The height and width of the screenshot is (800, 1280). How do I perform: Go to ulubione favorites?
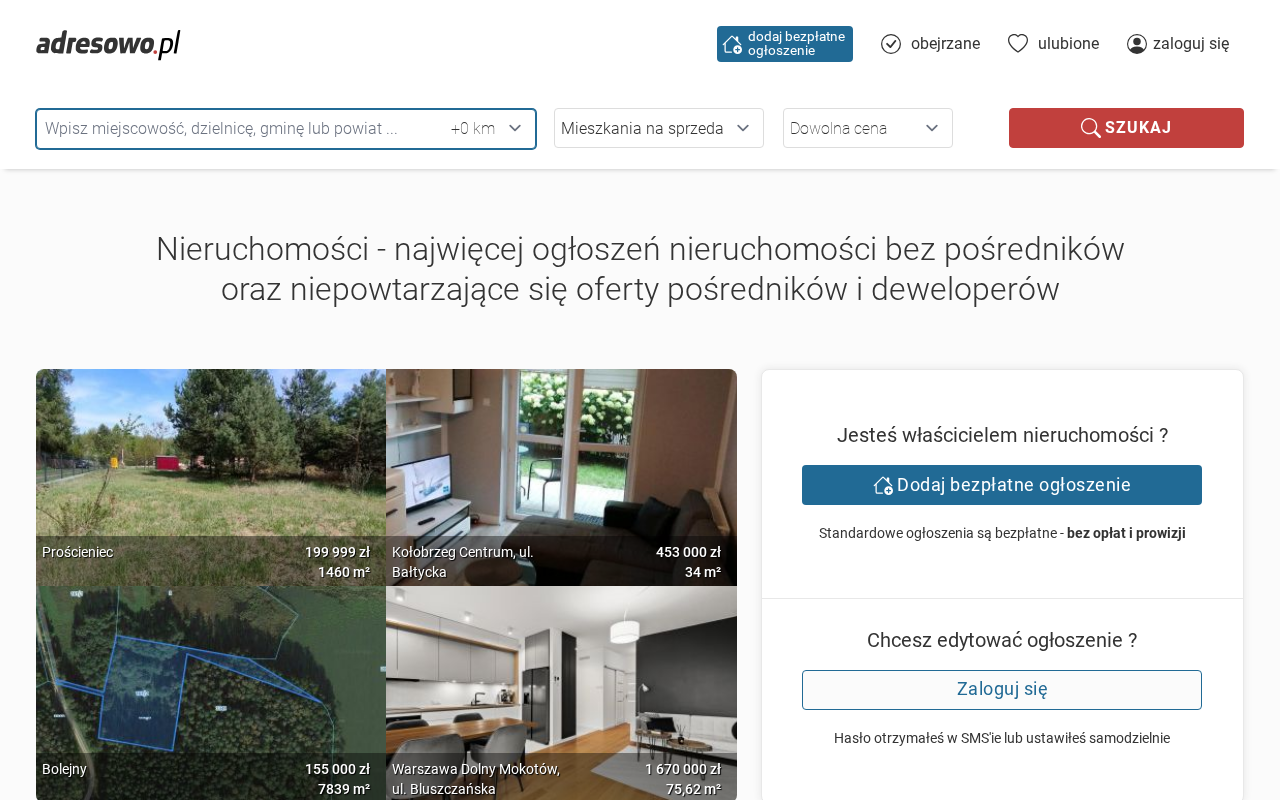pos(1068,44)
